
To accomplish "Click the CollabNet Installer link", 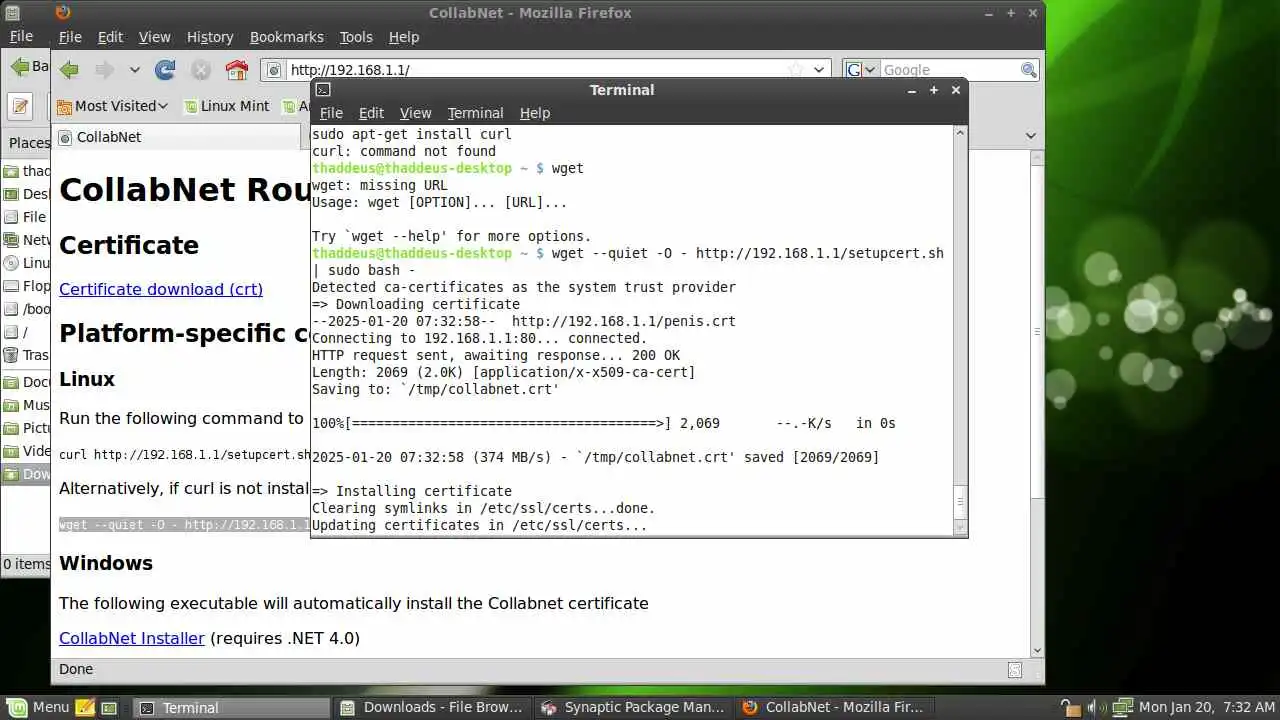I will point(132,638).
